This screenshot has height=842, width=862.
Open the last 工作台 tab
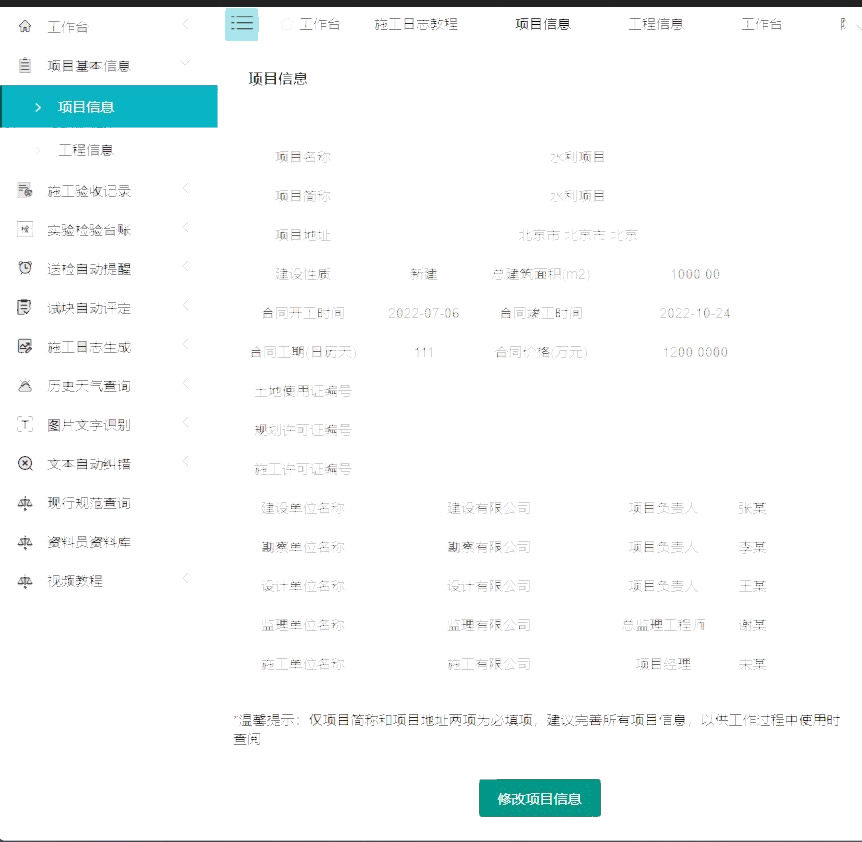761,24
